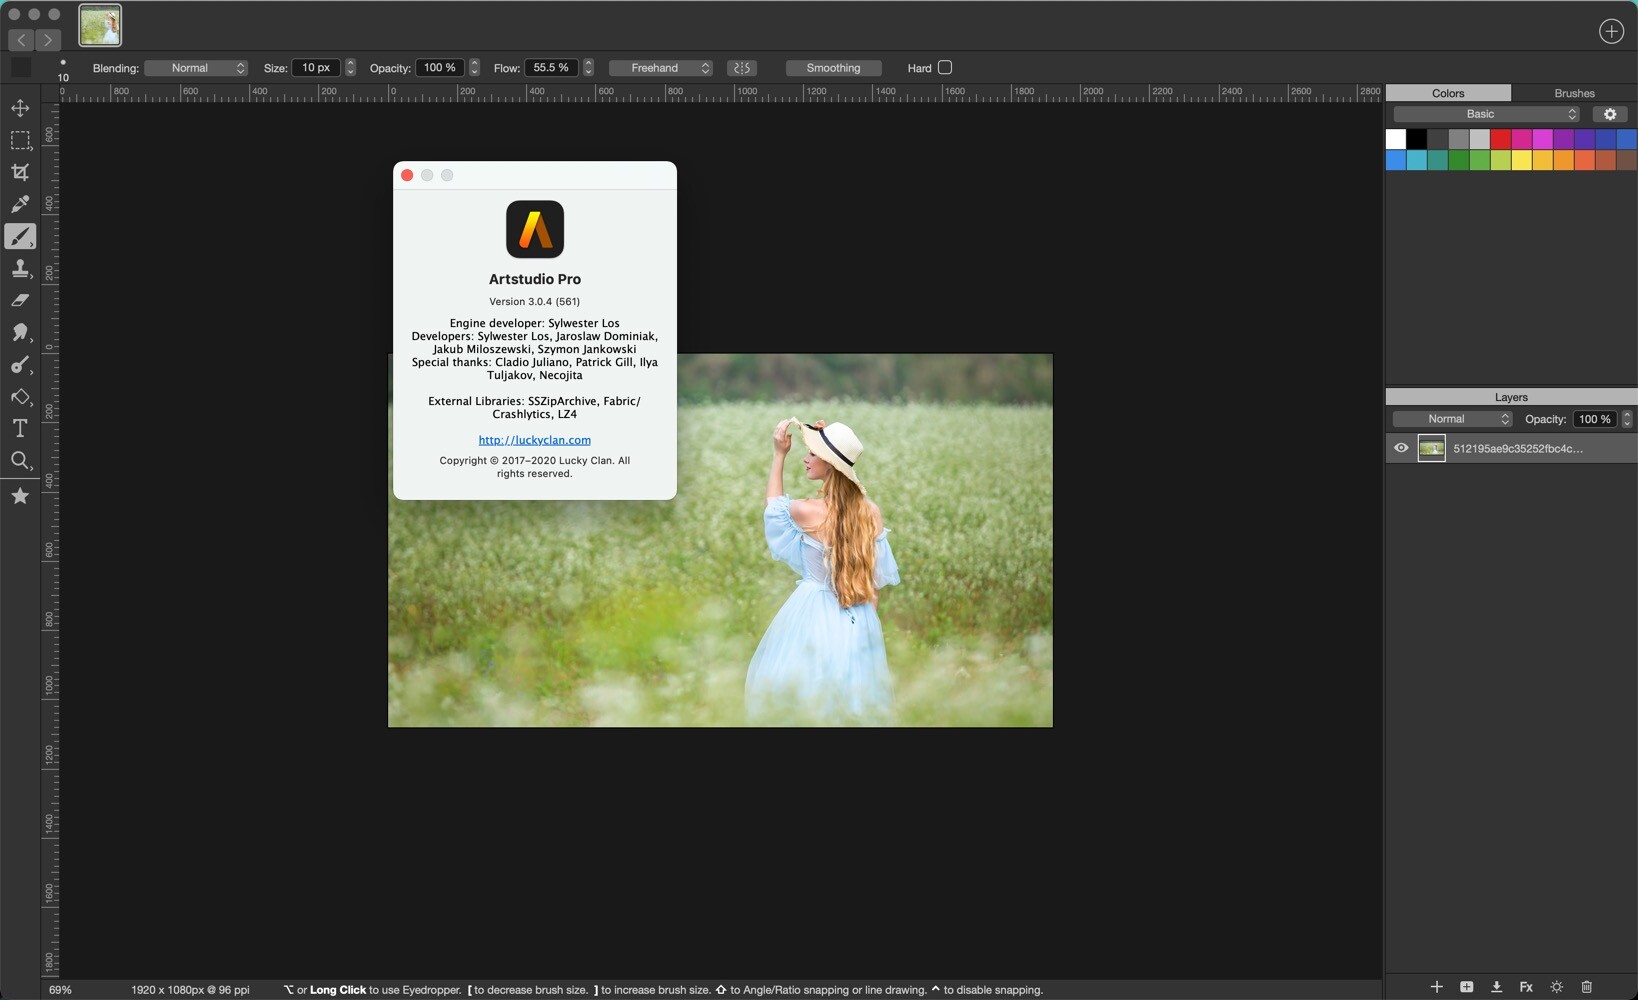Open the Blending mode Normal dropdown

click(x=196, y=68)
